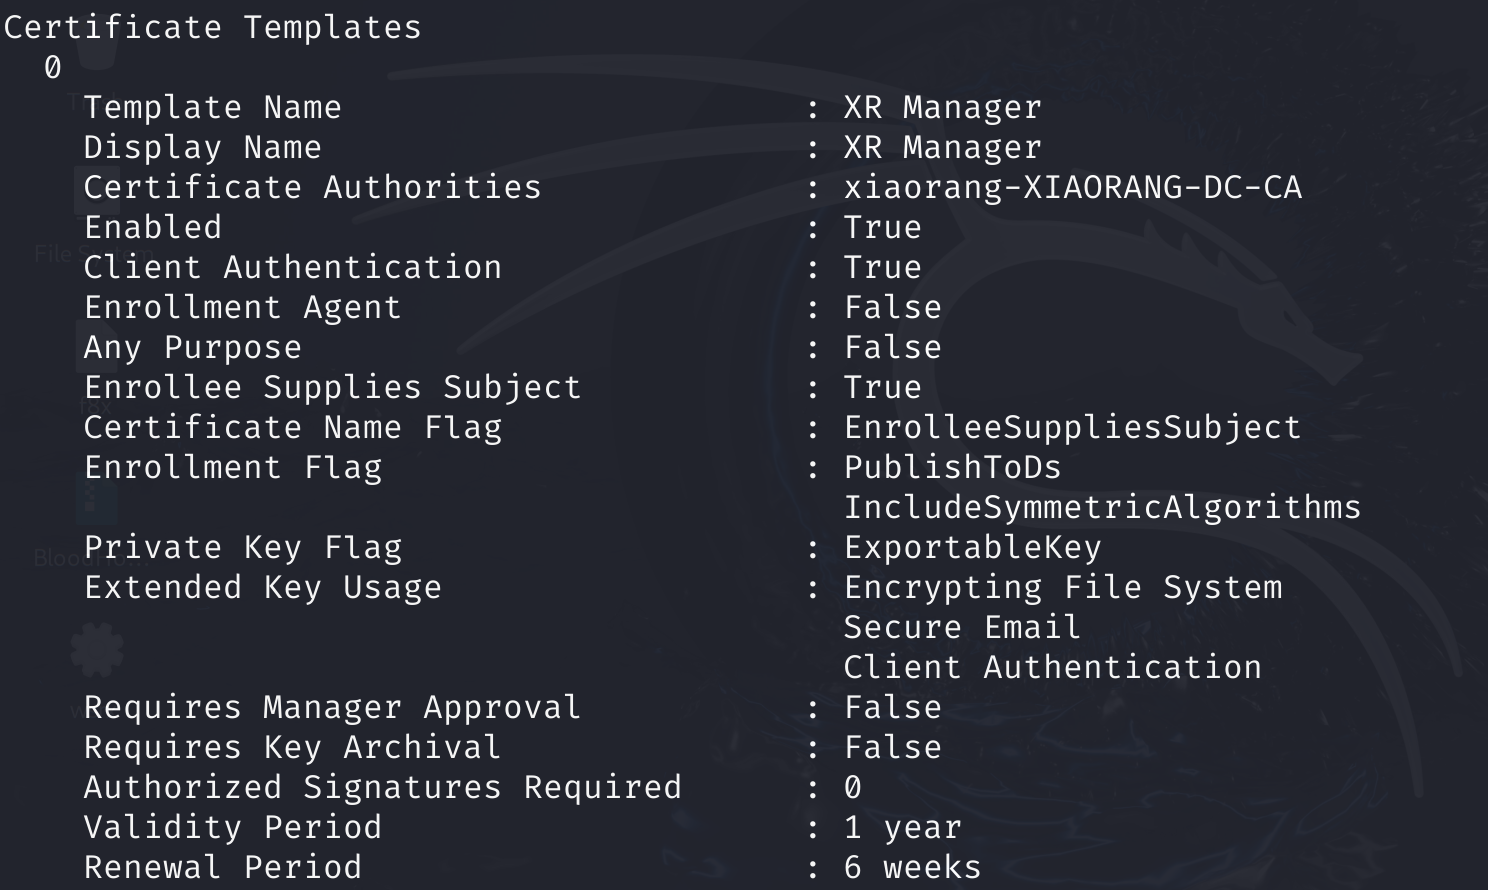
Task: Click the faint gear desktop icon
Action: (97, 649)
